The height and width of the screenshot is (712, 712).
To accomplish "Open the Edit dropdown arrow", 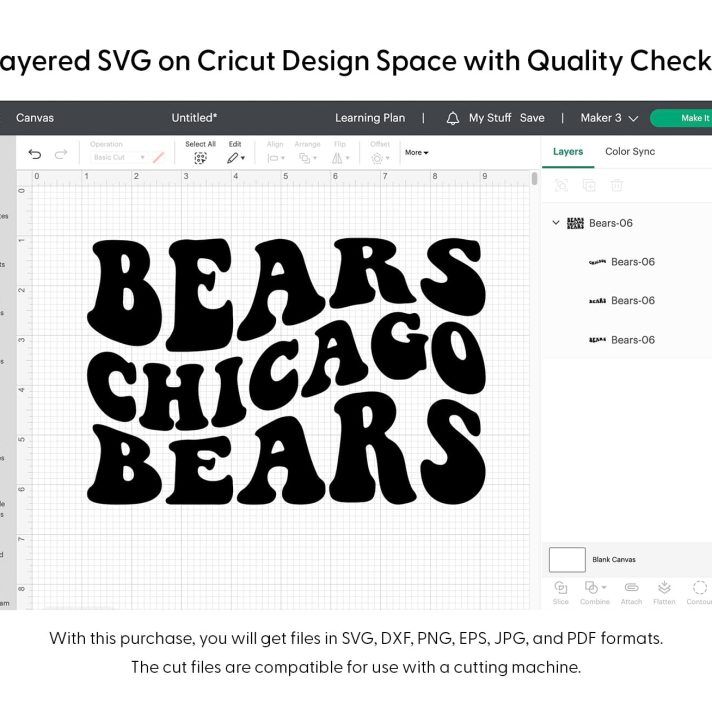I will (243, 158).
